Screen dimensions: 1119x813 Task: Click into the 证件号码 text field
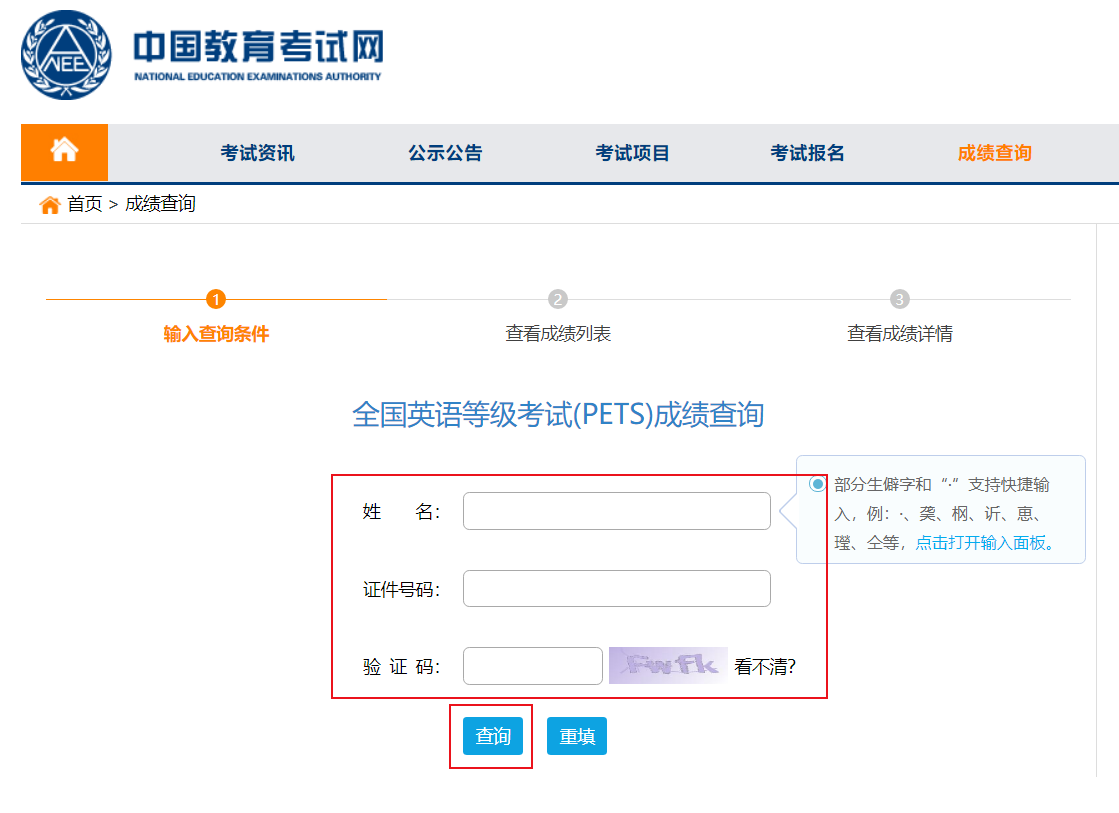coord(616,589)
